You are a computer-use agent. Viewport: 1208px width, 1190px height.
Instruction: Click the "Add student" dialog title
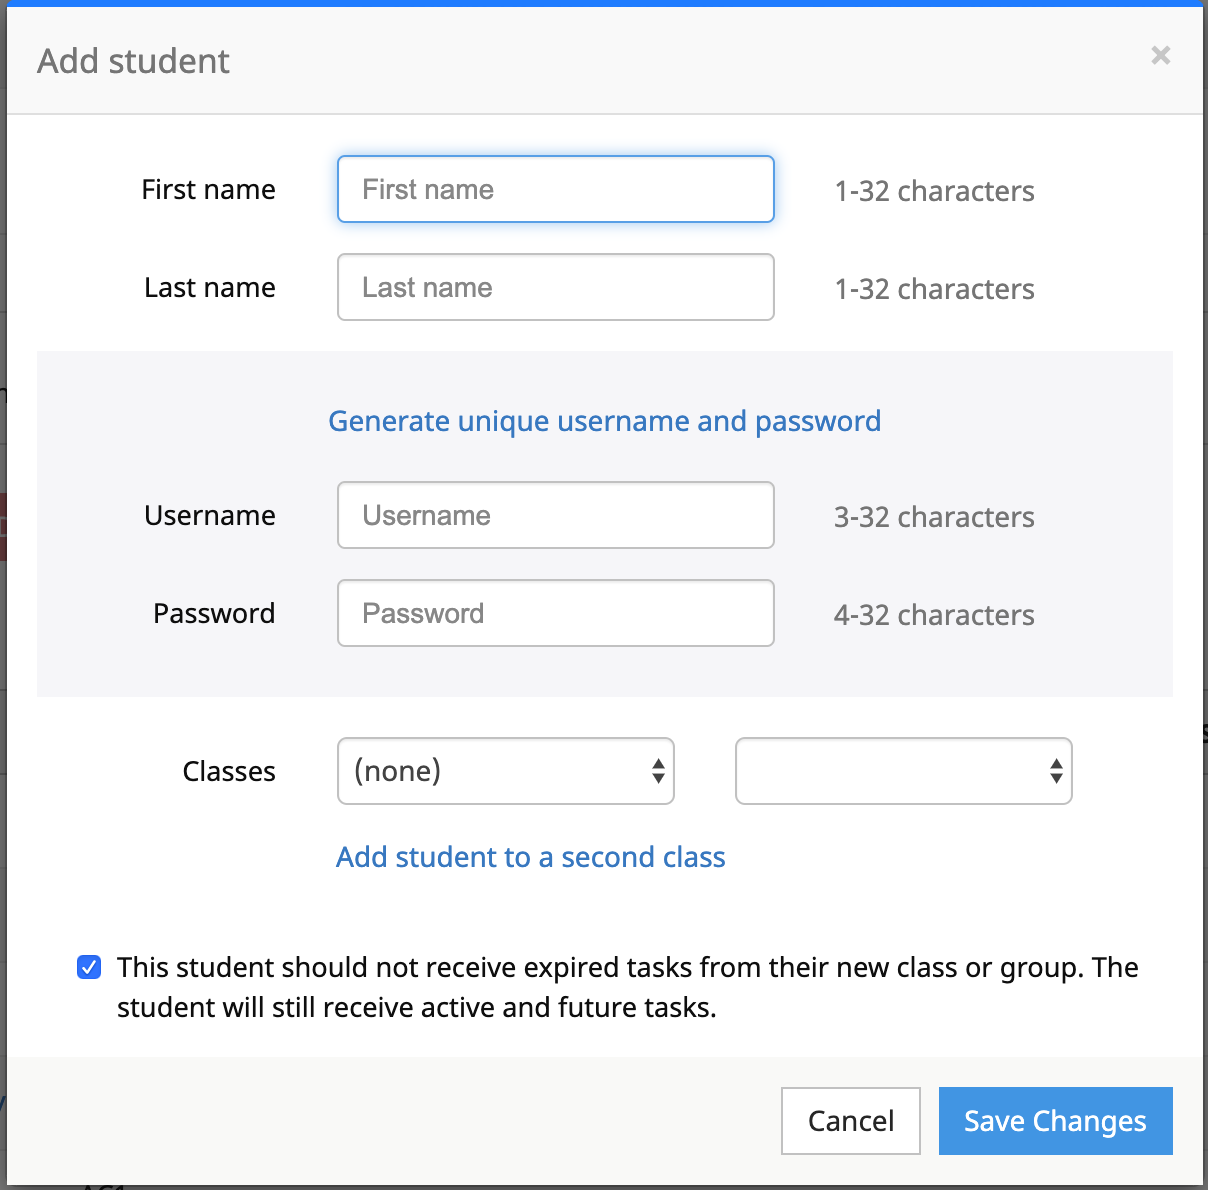[134, 62]
